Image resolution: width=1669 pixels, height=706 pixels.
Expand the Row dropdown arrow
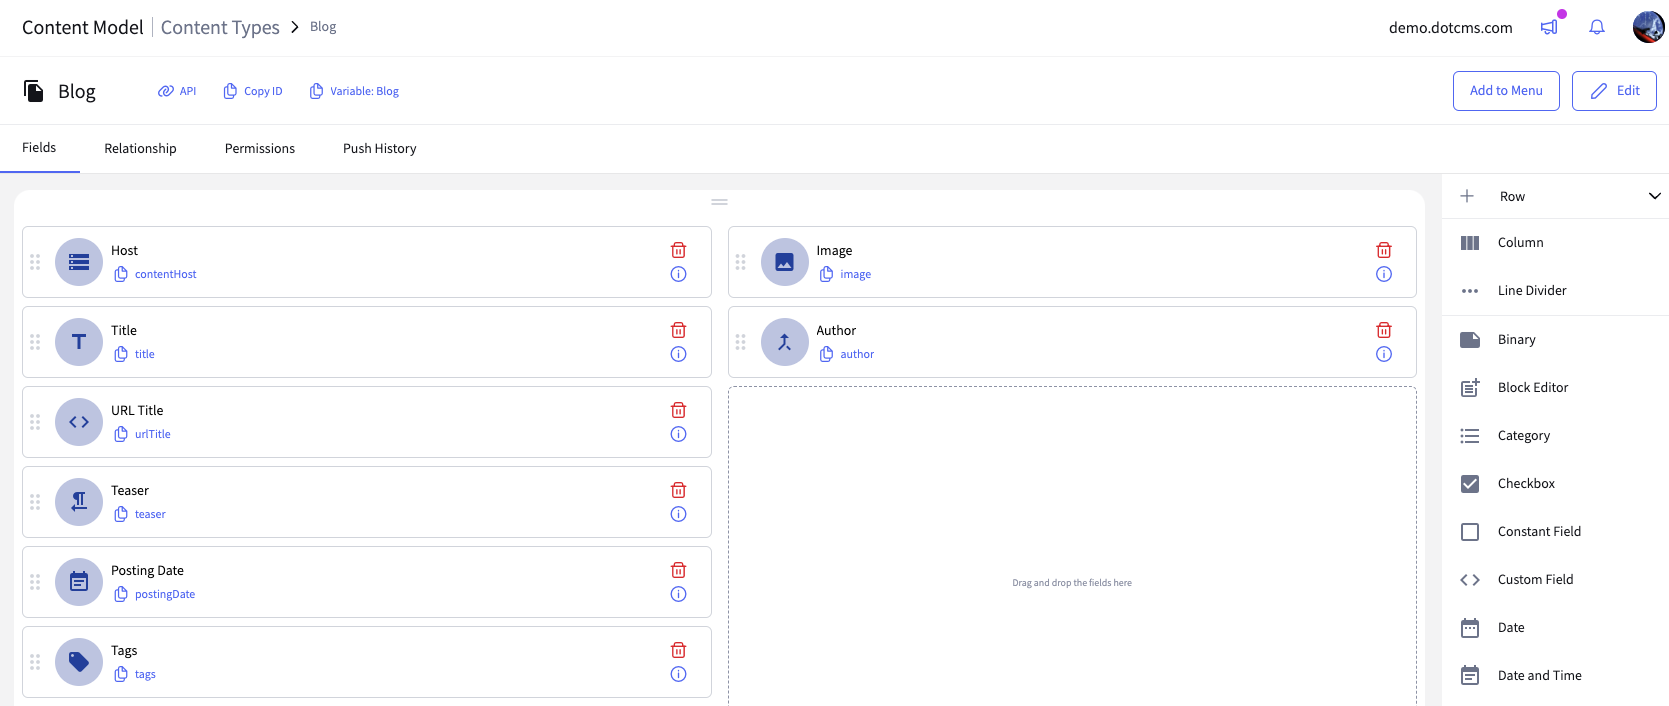tap(1654, 196)
